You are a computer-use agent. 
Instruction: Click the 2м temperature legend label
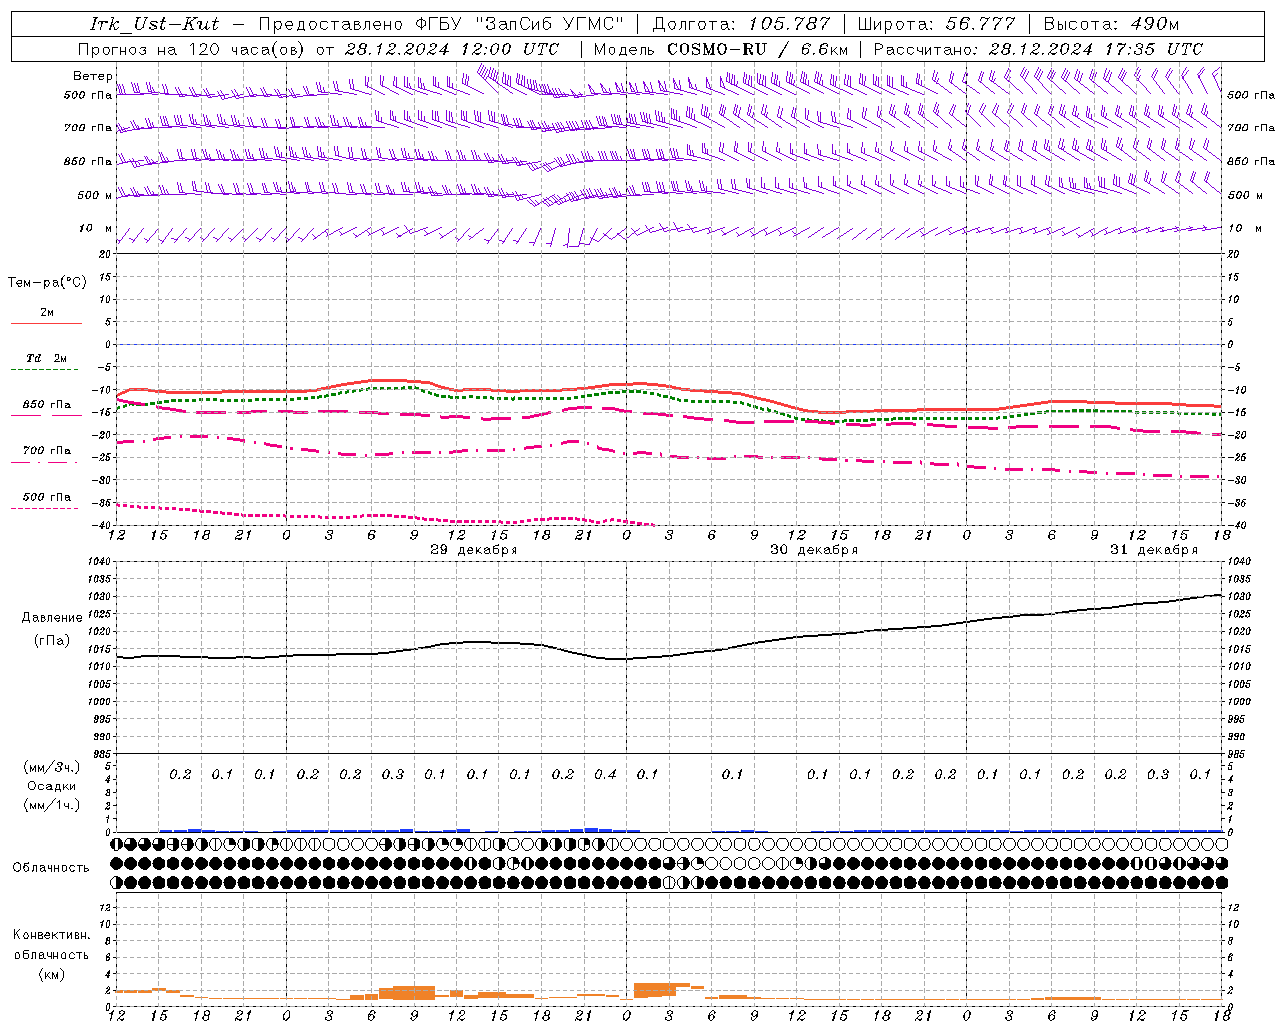[47, 312]
